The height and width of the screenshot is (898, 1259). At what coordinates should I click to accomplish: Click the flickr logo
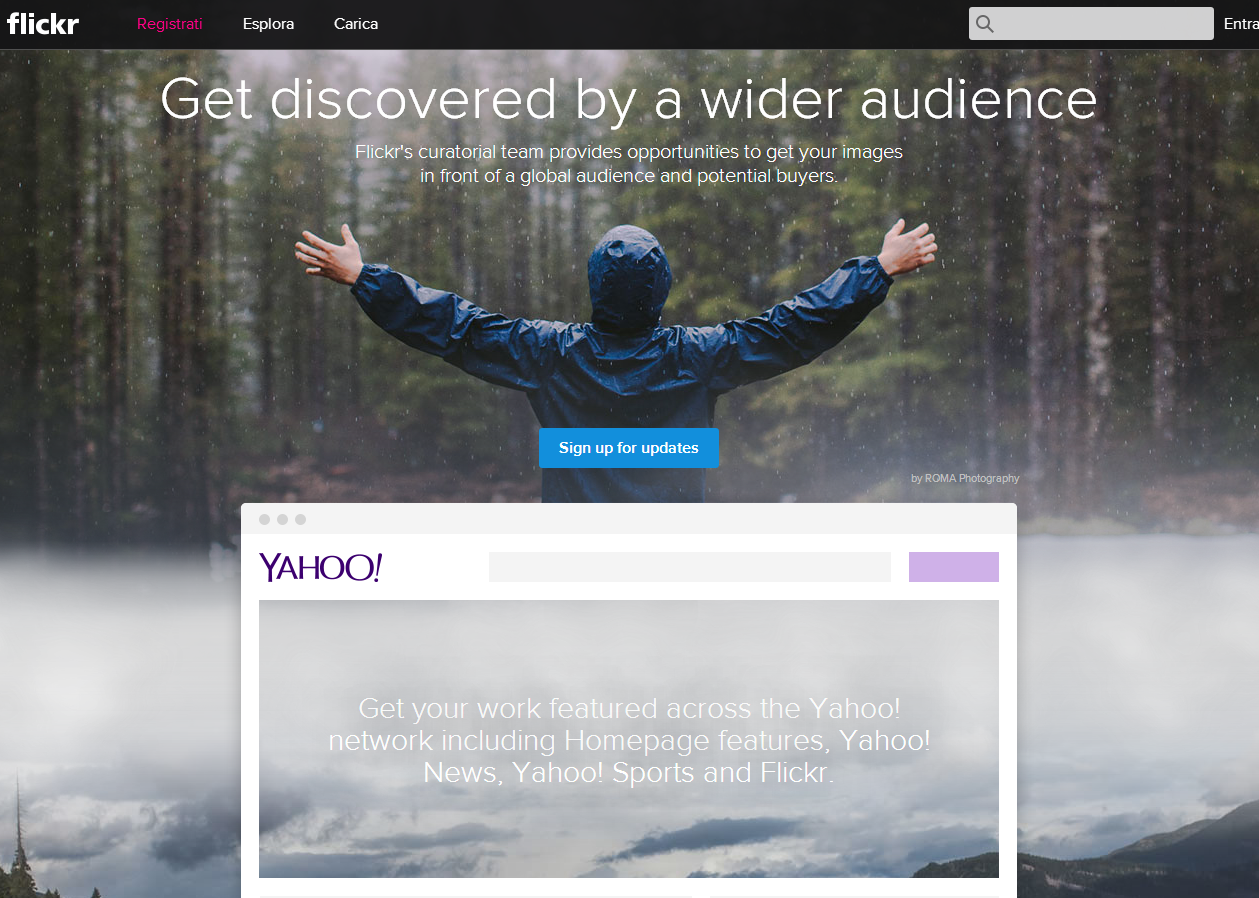pos(42,23)
